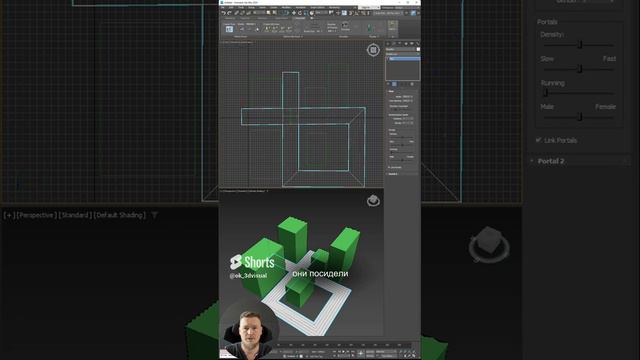640x360 pixels.
Task: Click the Redo arrow in main toolbar
Action: pyautogui.click(x=229, y=13)
